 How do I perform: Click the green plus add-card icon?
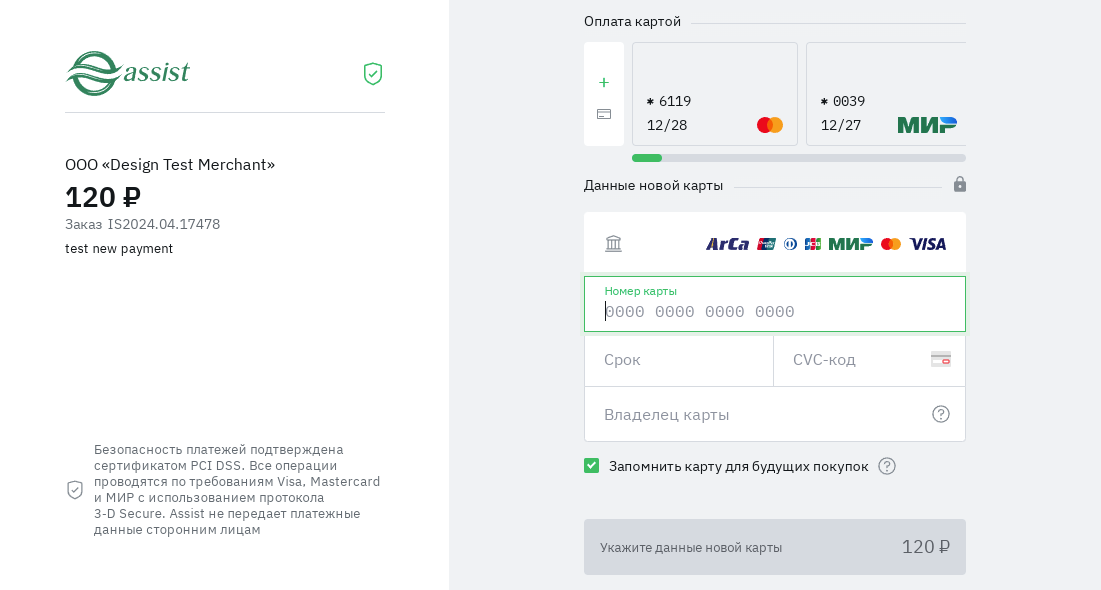coord(604,83)
